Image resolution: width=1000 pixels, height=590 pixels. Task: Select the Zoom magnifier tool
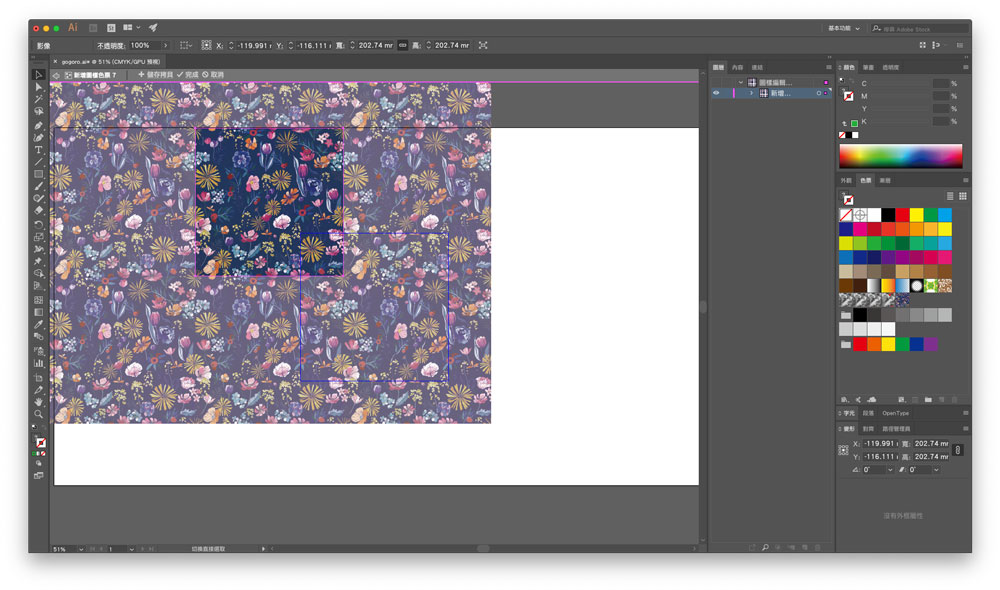point(39,413)
